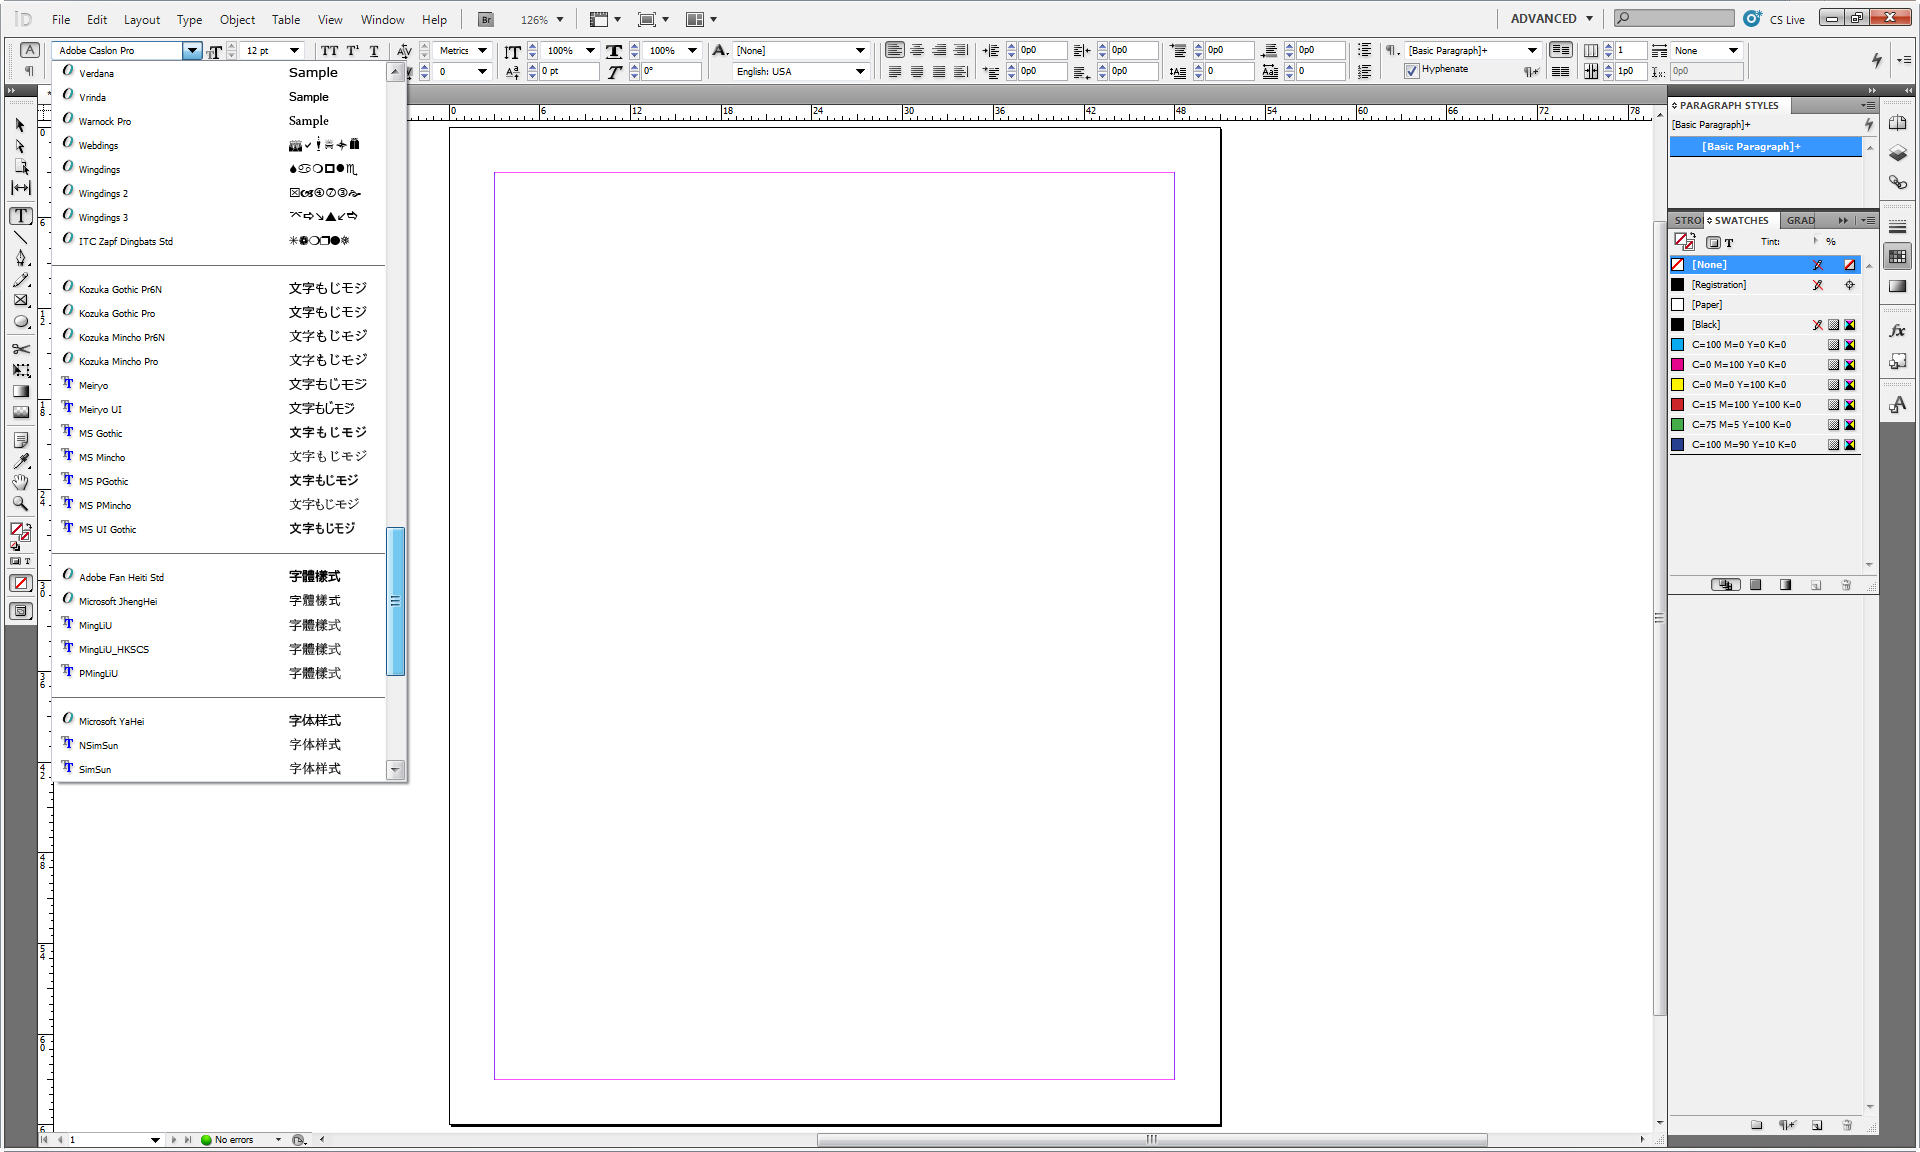Click CS Live button
The image size is (1920, 1152).
tap(1776, 19)
